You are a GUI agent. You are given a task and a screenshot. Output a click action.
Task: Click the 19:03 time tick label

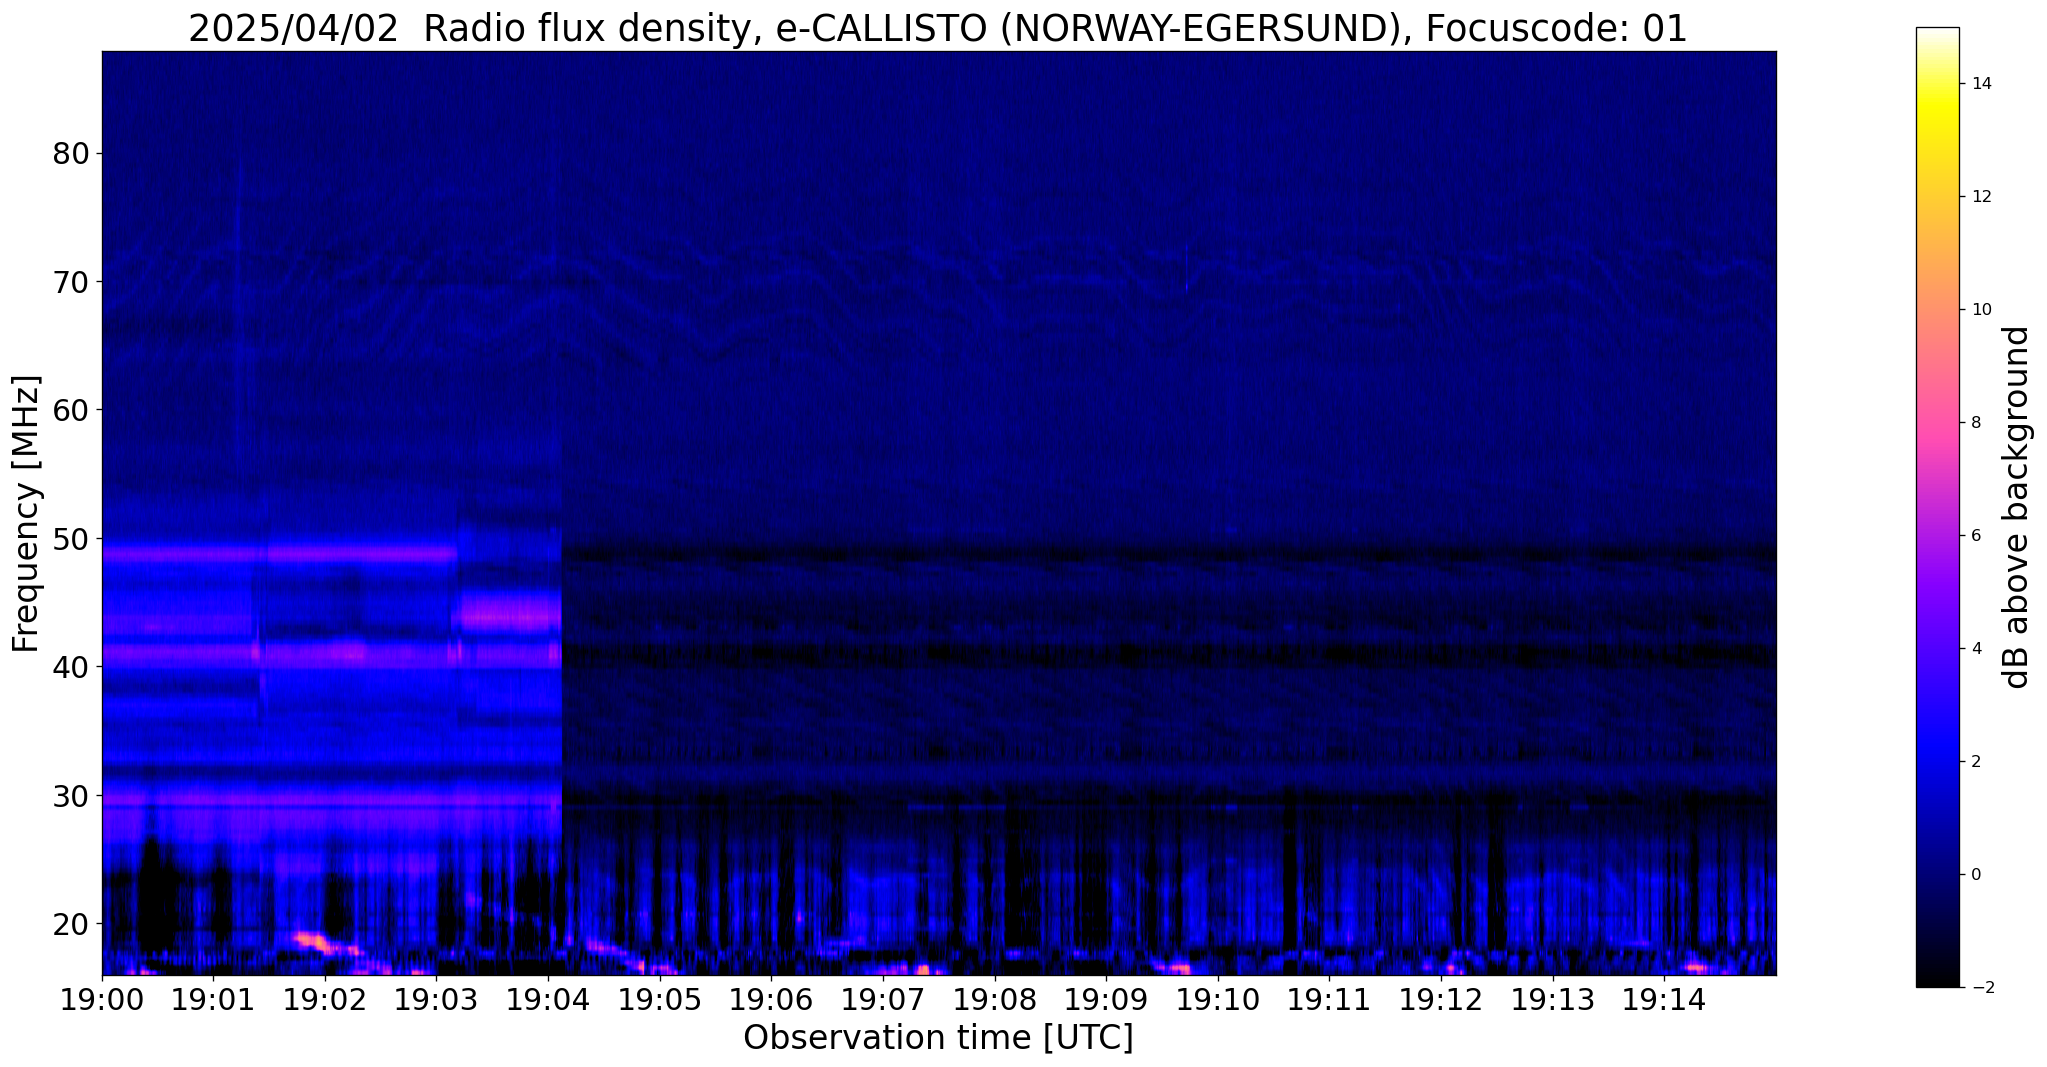coord(437,999)
